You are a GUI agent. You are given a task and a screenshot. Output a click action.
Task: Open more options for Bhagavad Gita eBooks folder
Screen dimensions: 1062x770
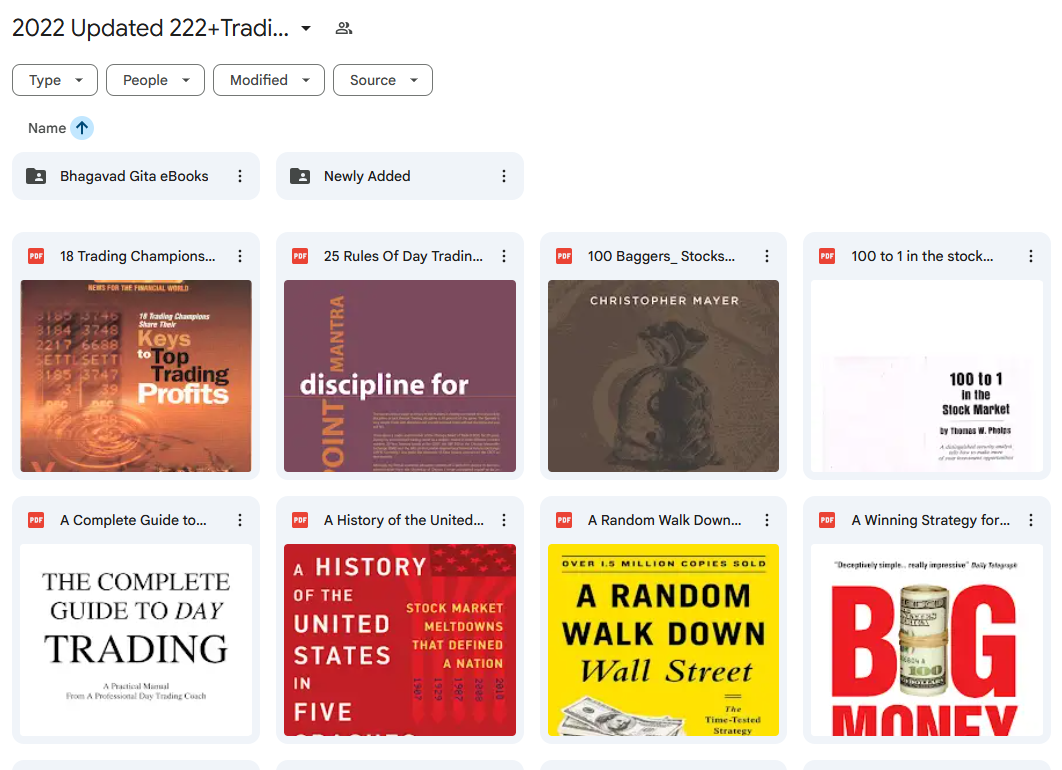(240, 176)
